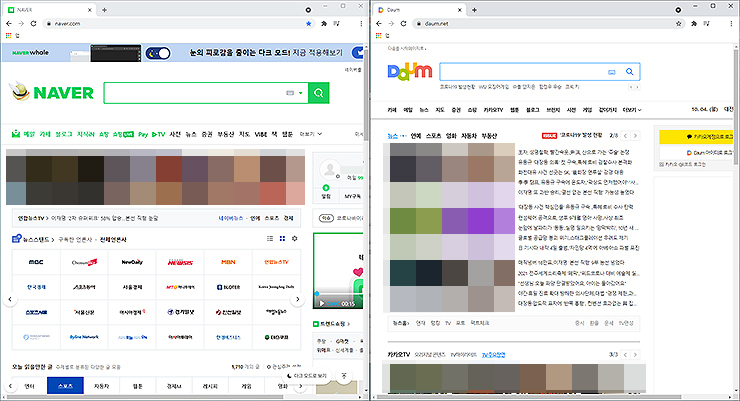The height and width of the screenshot is (401, 740).
Task: Expand Daum '더보기' services dropdown
Action: pyautogui.click(x=632, y=110)
